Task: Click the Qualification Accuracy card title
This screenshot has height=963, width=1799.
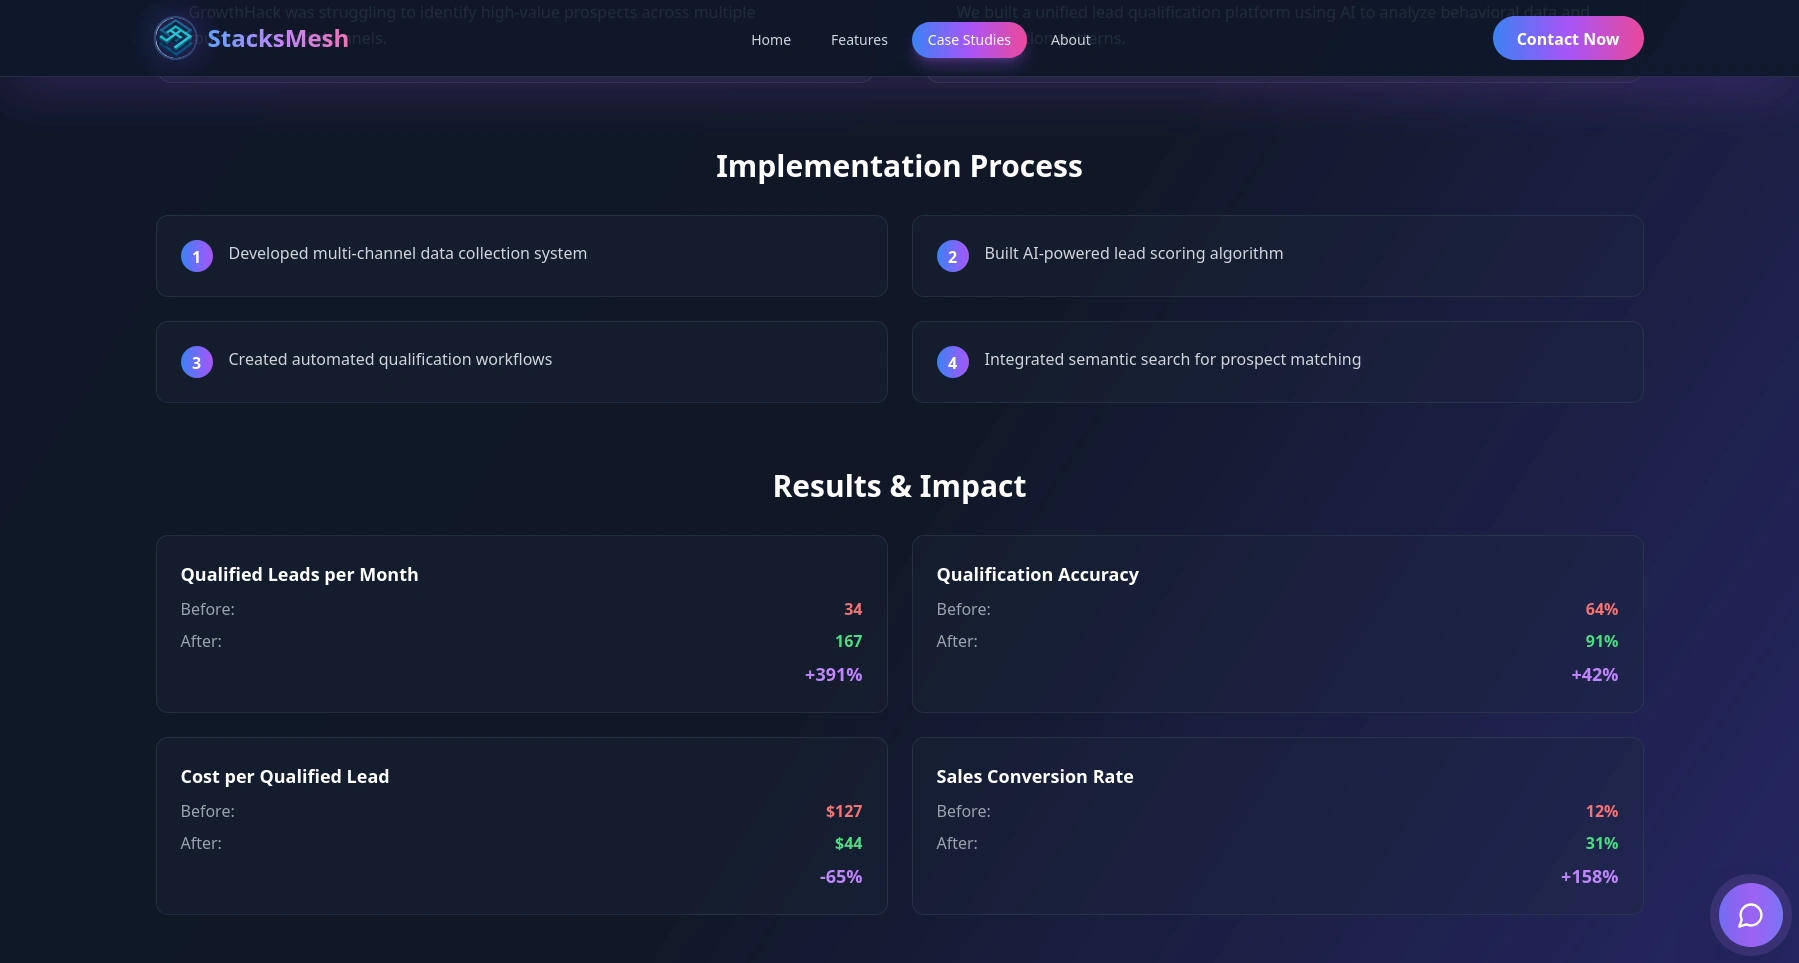Action: coord(1037,575)
